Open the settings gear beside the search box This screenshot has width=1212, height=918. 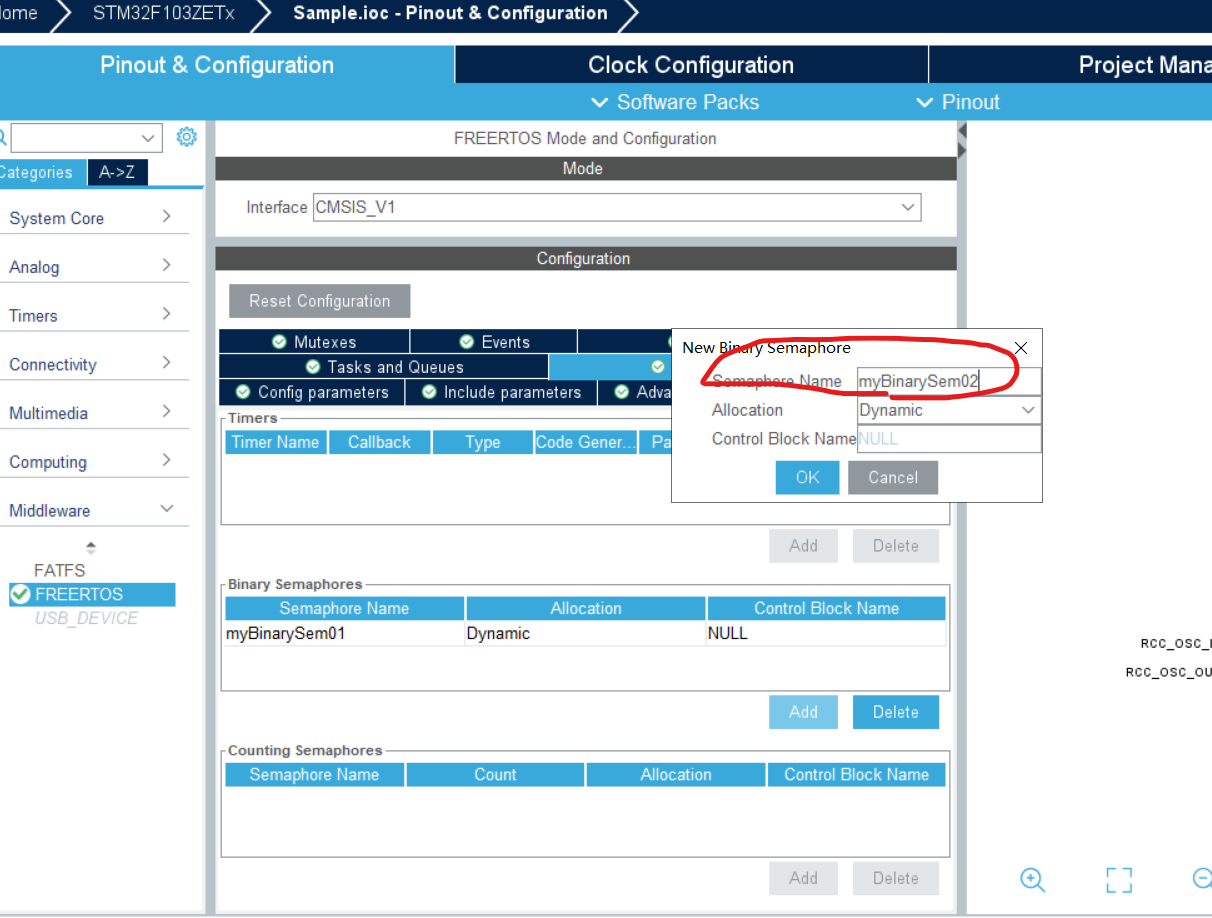(x=186, y=137)
